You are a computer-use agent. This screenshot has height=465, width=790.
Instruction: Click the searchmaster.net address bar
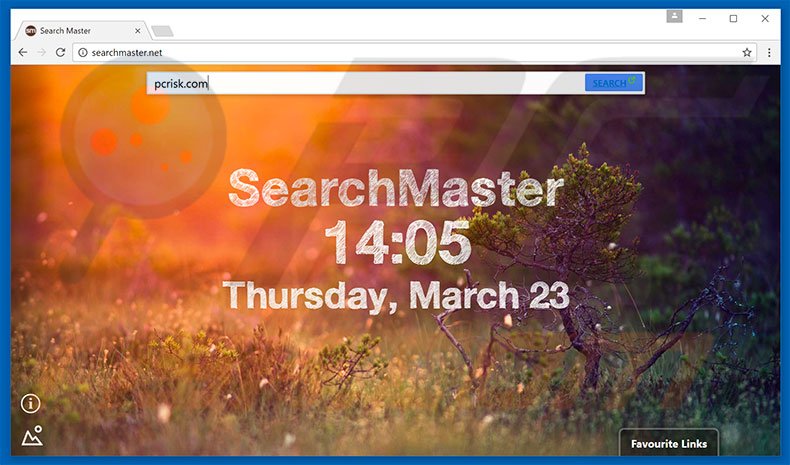tap(414, 52)
